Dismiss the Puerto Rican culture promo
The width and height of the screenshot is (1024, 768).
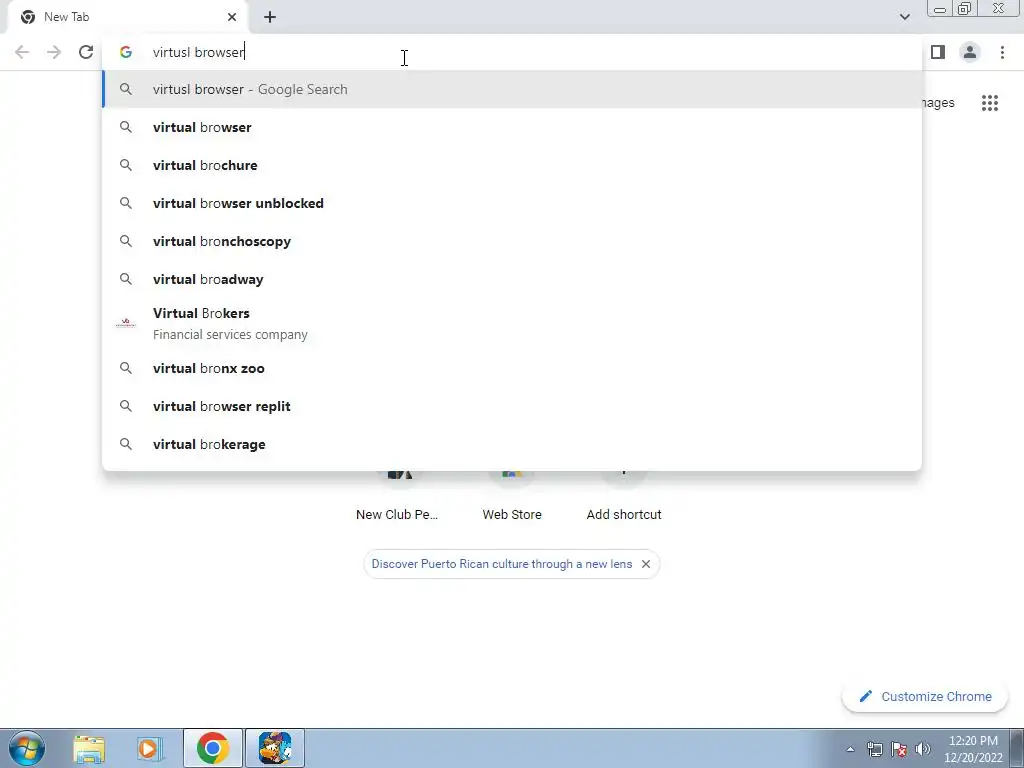(646, 564)
